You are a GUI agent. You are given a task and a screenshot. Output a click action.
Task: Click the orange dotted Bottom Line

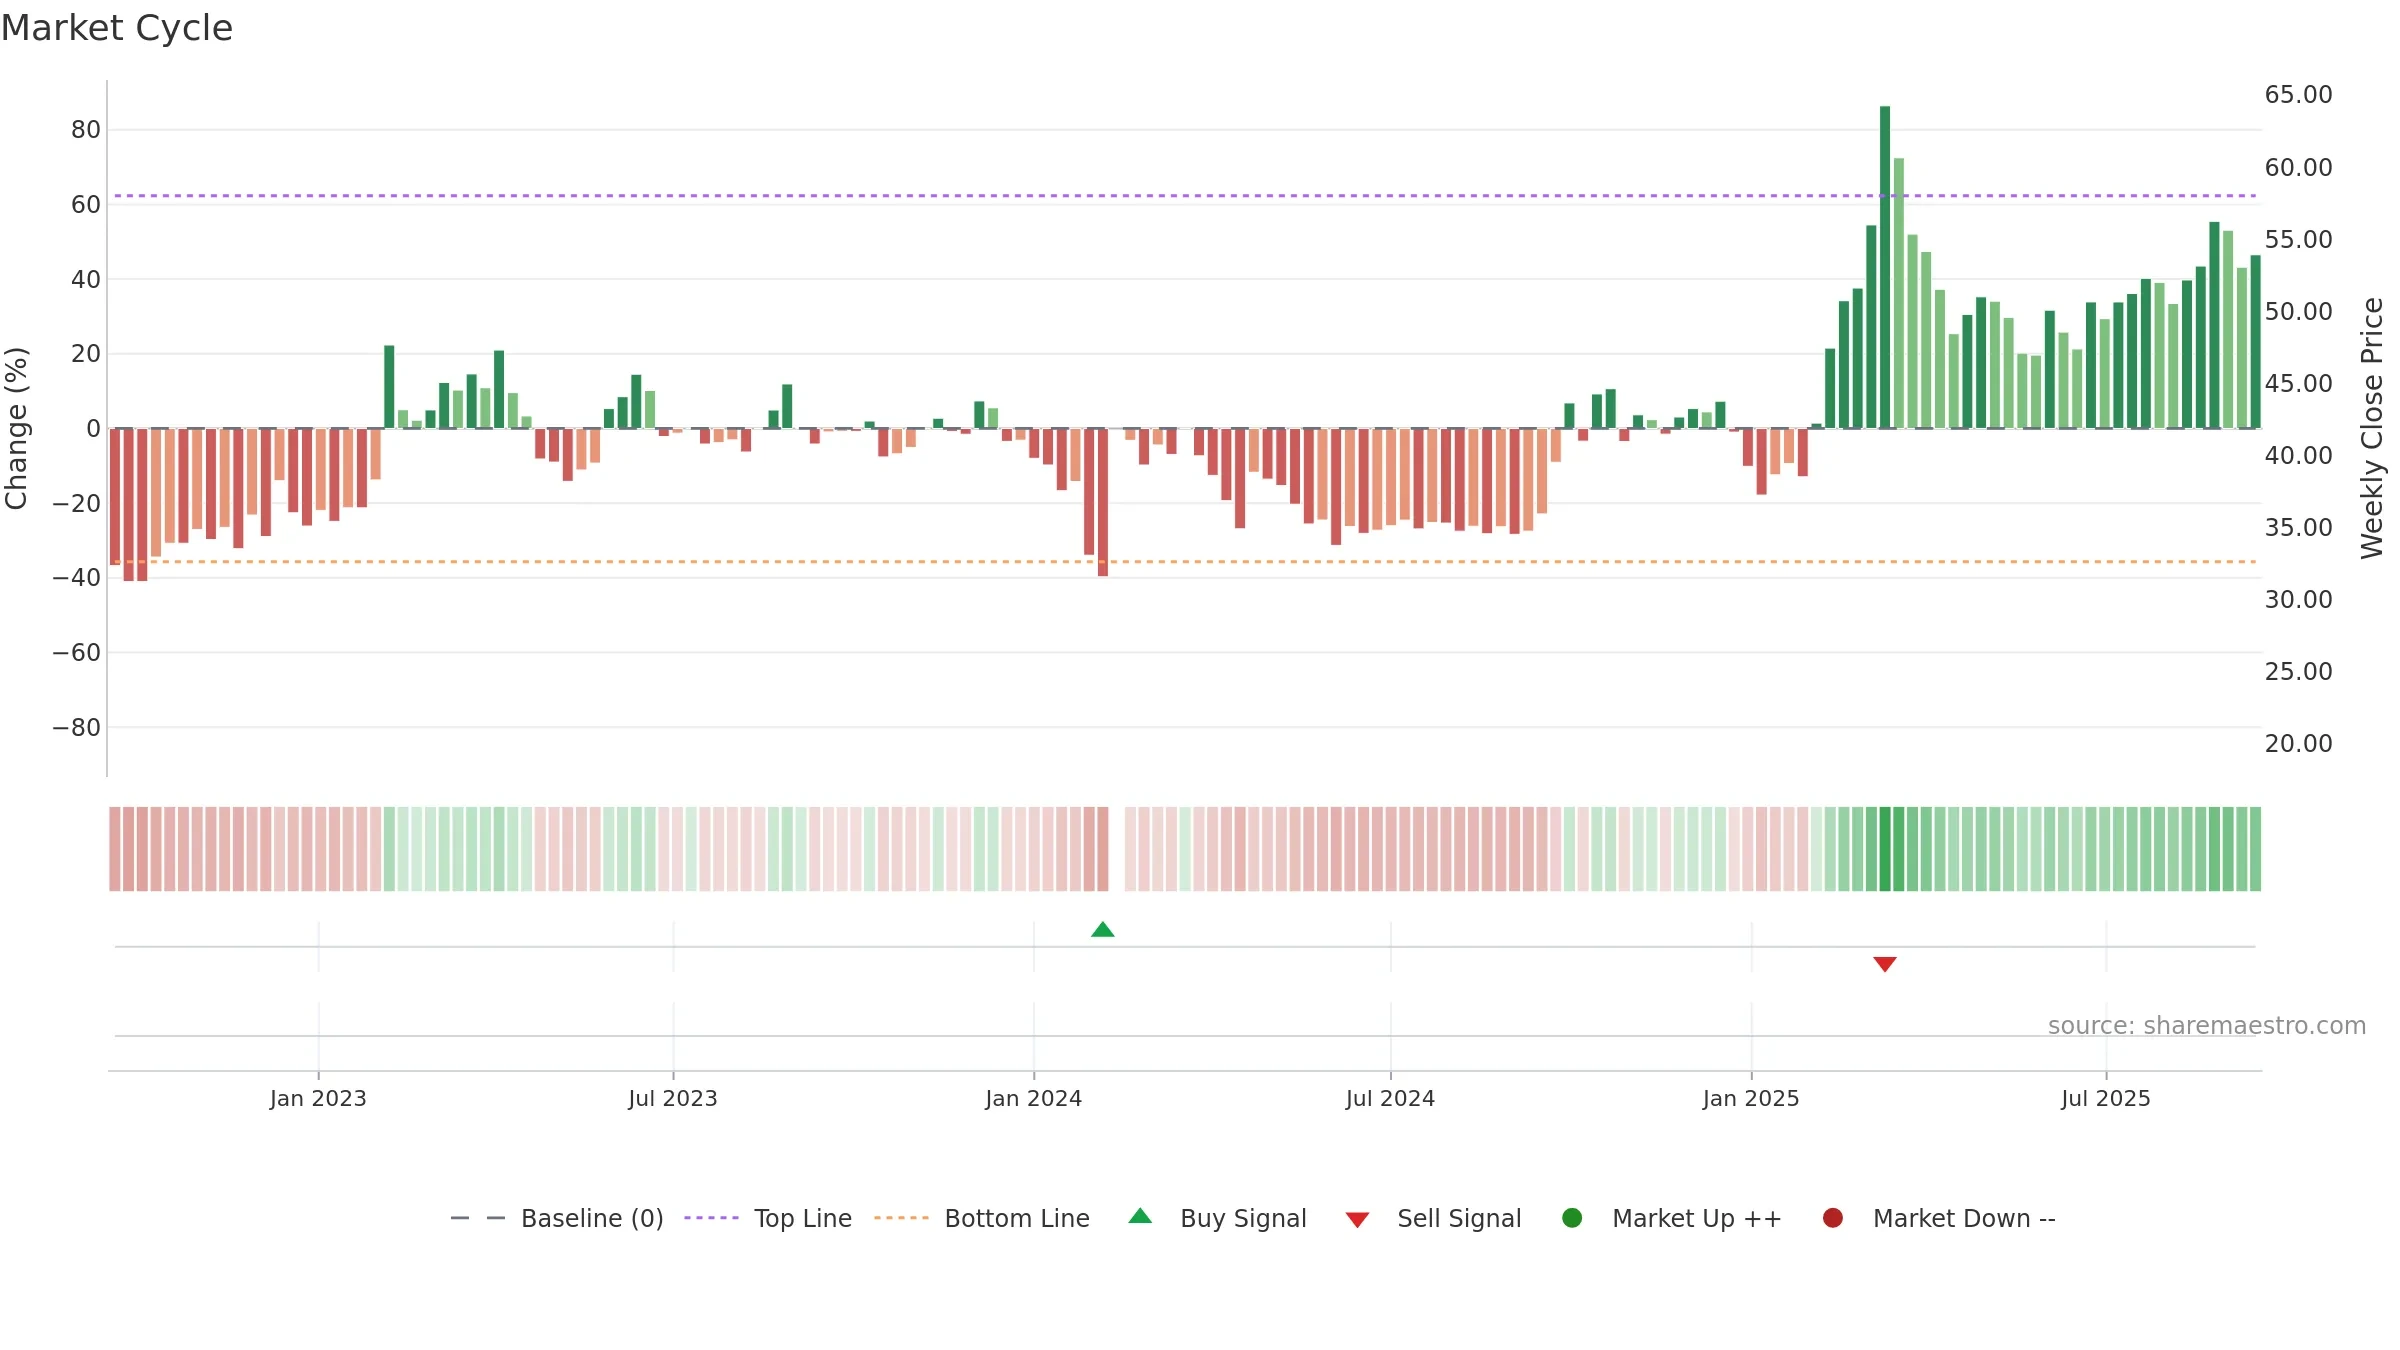(1185, 562)
